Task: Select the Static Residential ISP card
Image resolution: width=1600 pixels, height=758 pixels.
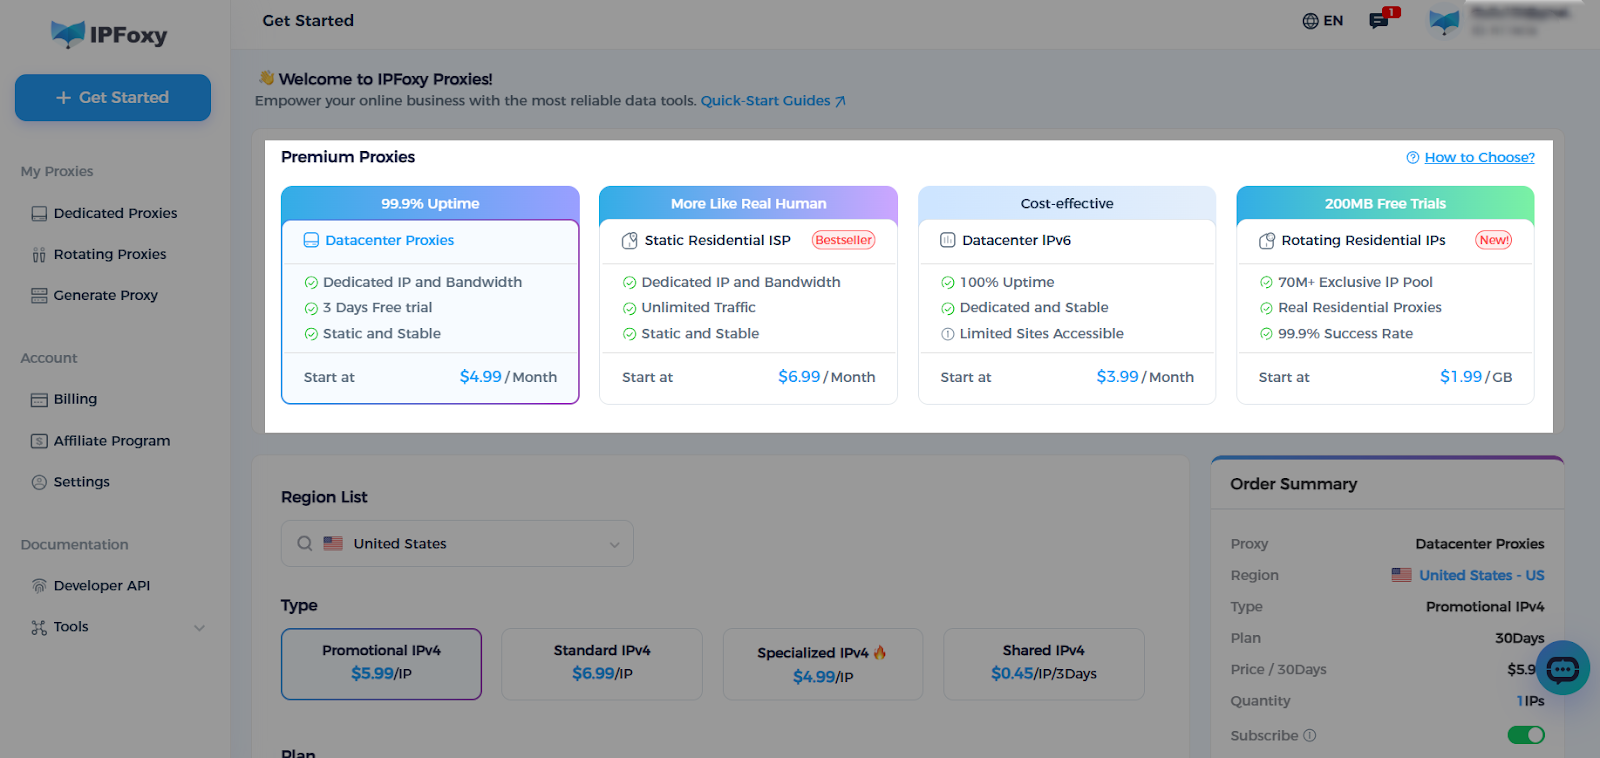Action: (x=748, y=295)
